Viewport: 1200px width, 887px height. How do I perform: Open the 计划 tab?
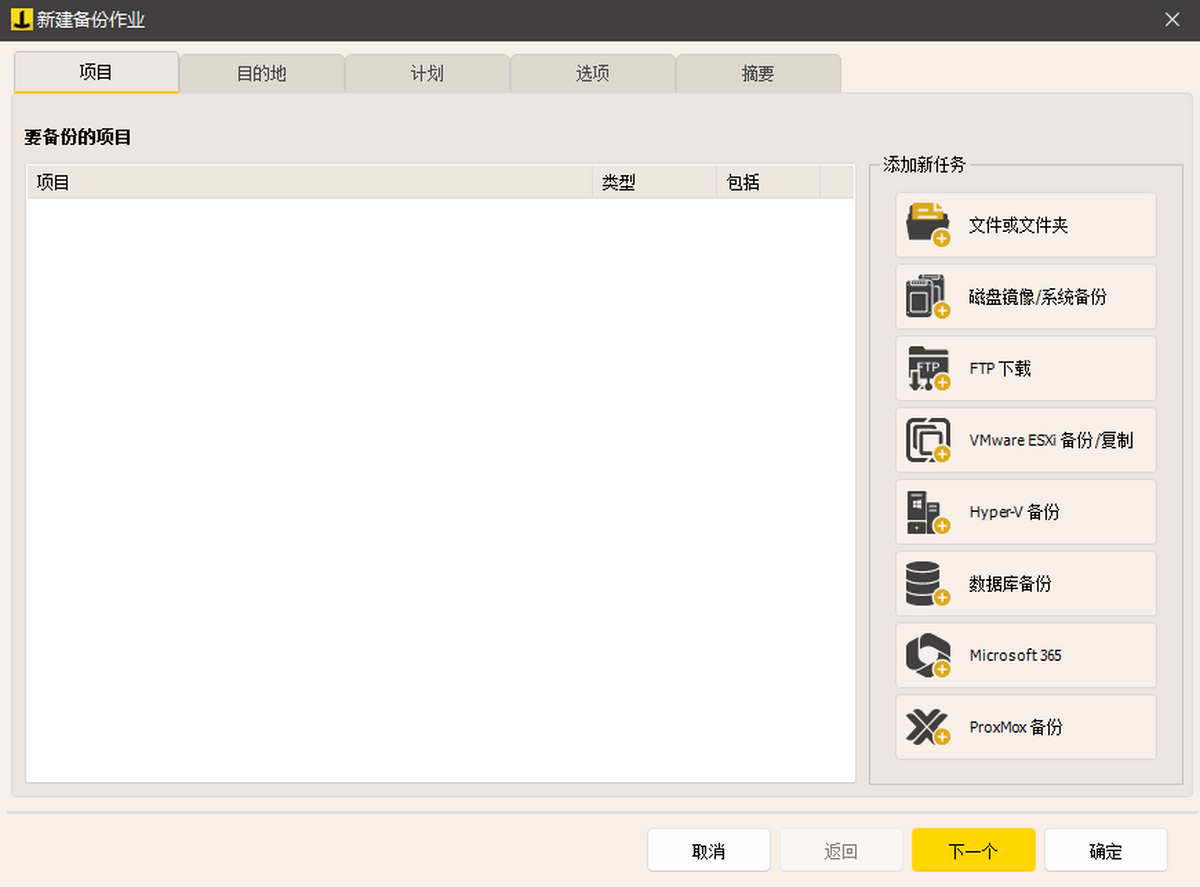[427, 73]
